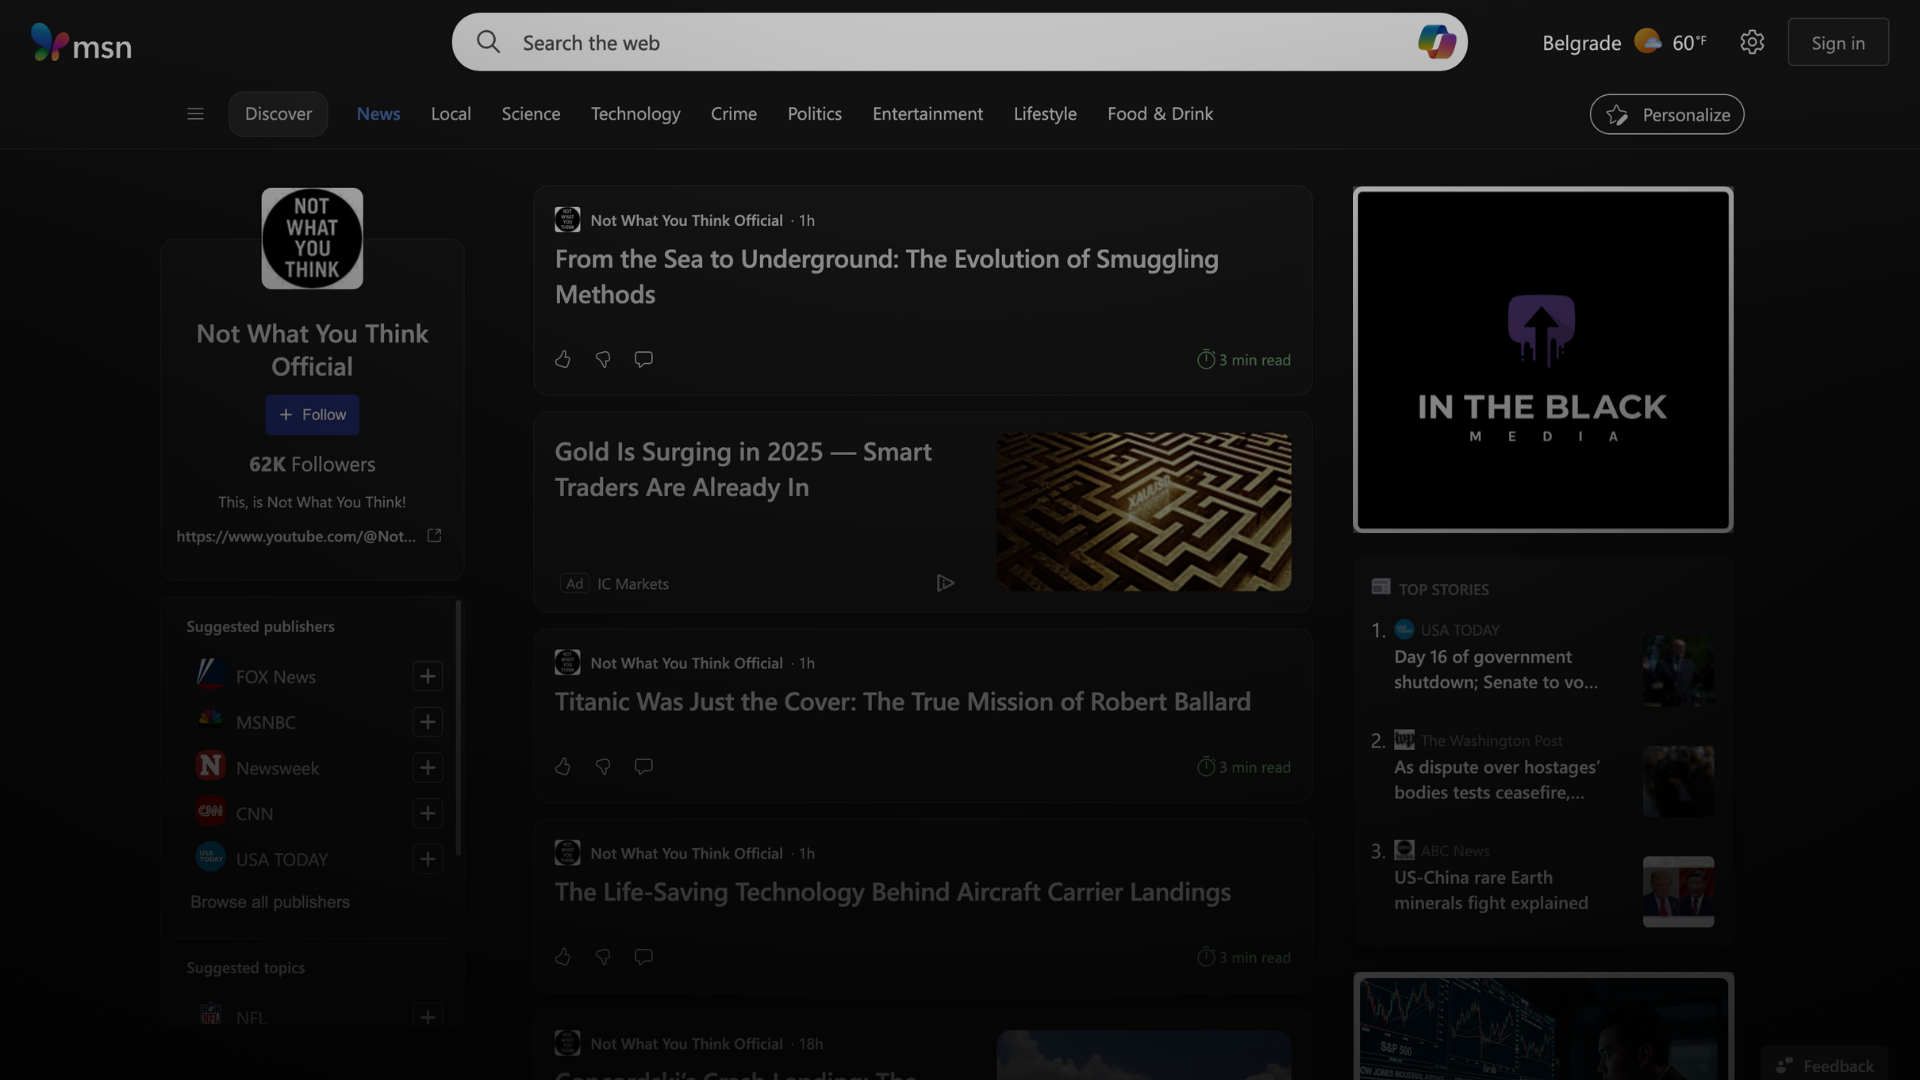
Task: Follow the FOX News publisher
Action: tap(427, 677)
